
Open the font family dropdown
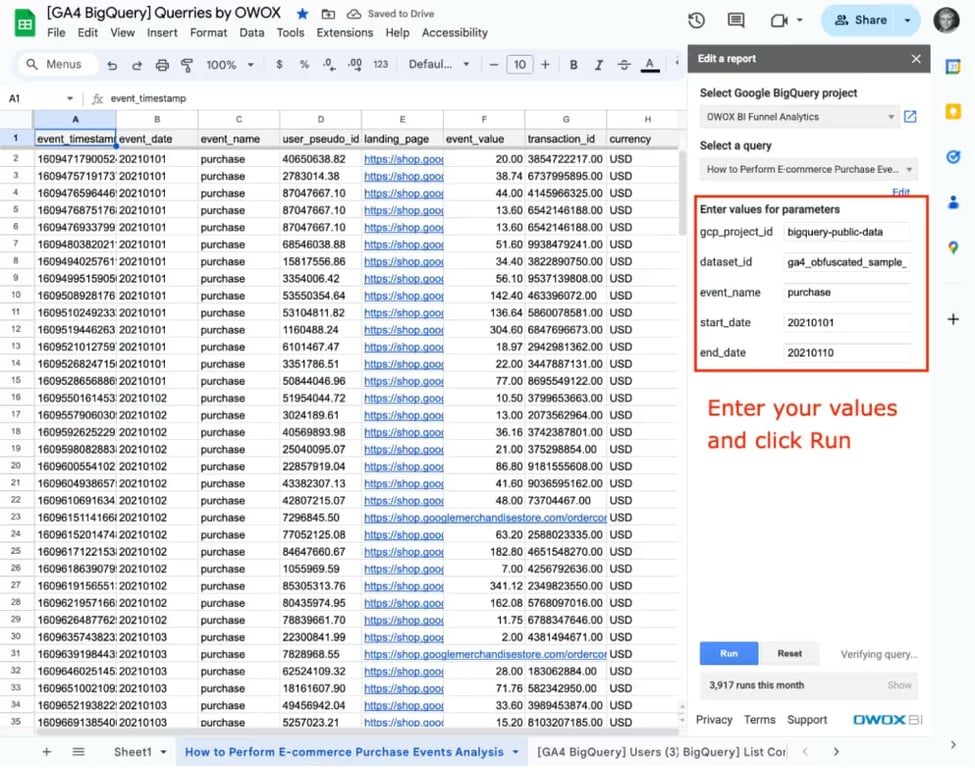point(438,64)
